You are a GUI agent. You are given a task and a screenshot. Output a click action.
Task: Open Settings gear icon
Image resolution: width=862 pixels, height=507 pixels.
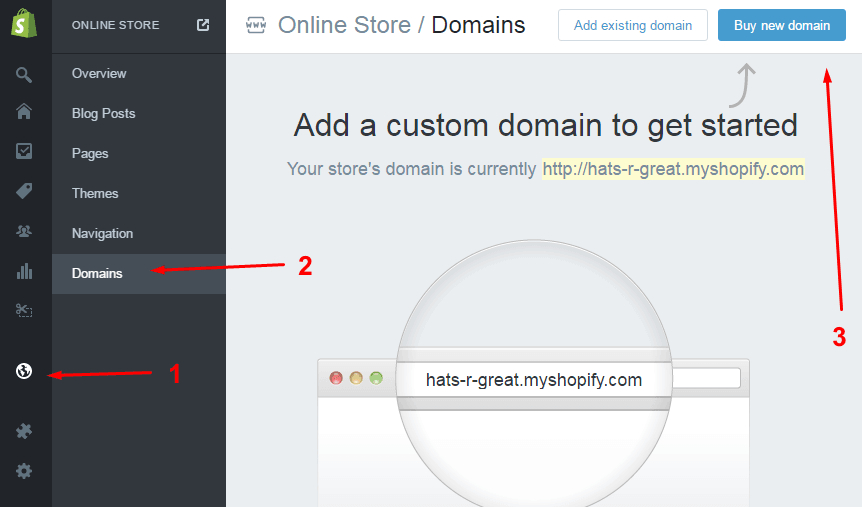(x=24, y=471)
